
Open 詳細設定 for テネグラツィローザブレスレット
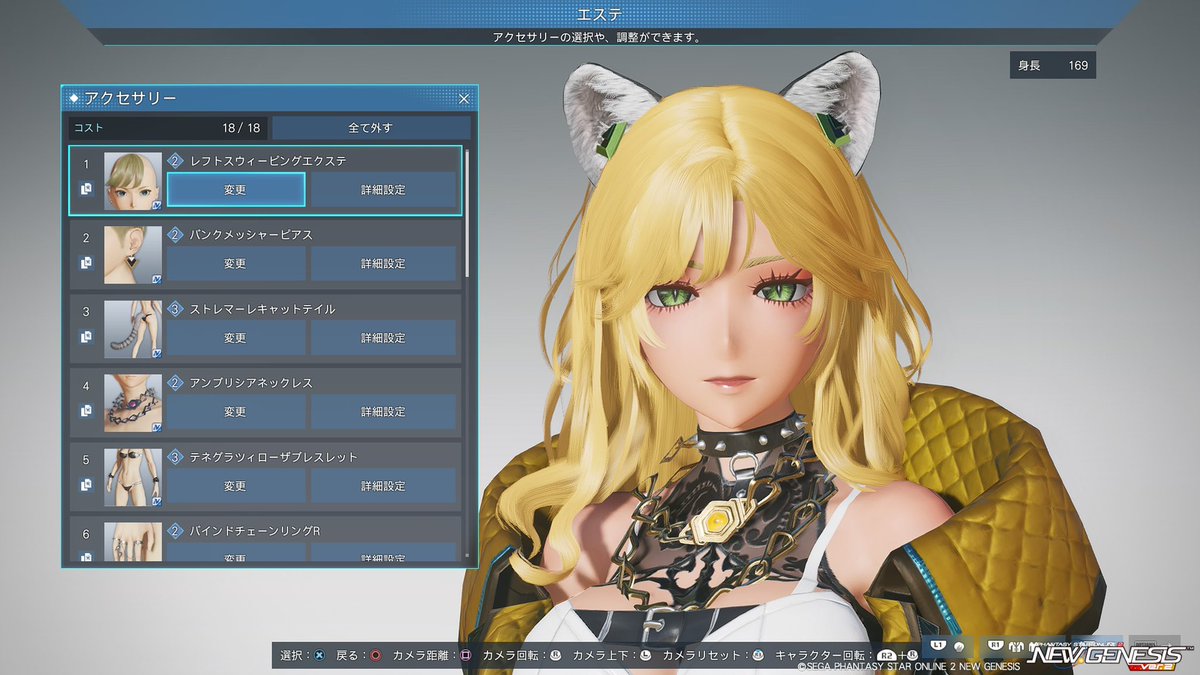pyautogui.click(x=383, y=486)
